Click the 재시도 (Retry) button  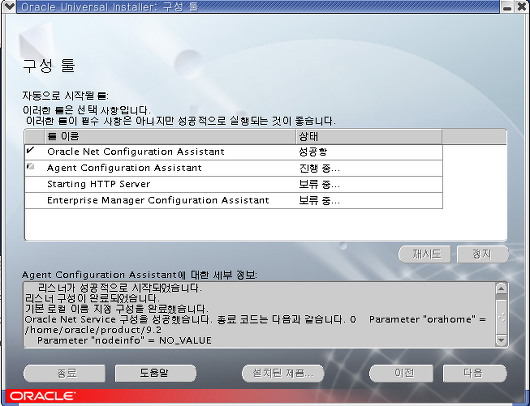pos(425,254)
